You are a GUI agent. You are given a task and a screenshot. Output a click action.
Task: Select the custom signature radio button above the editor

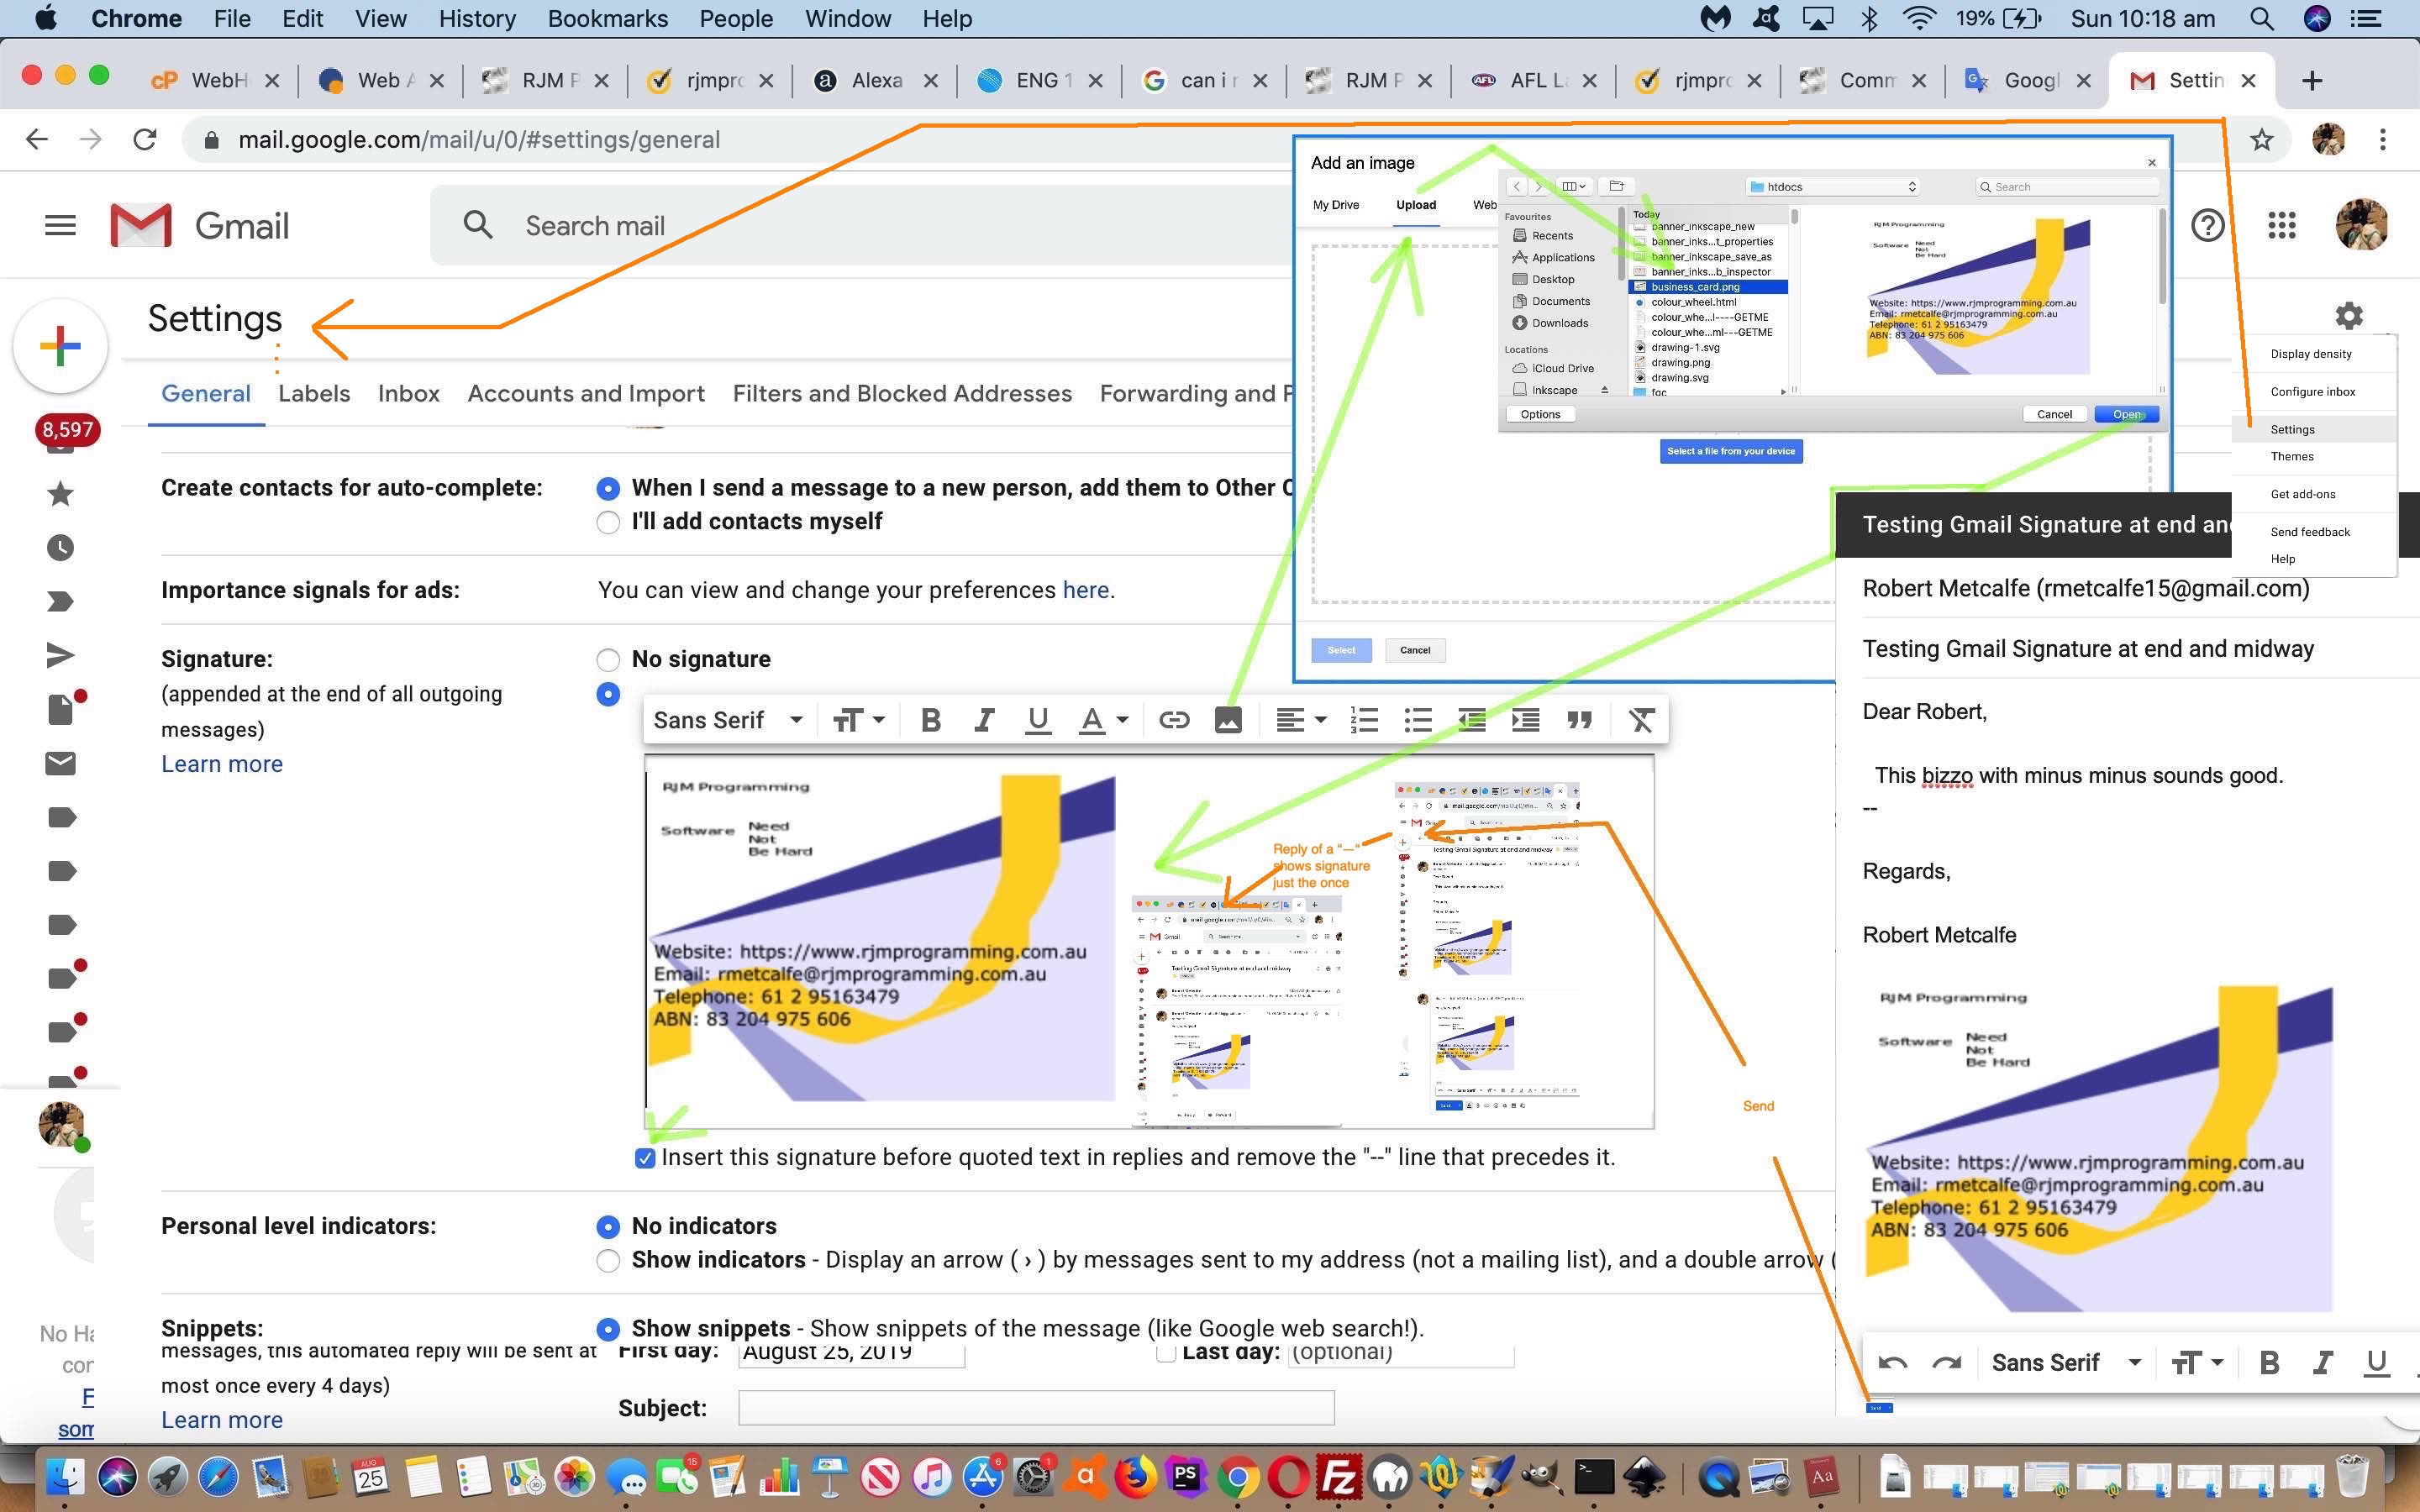(x=607, y=694)
